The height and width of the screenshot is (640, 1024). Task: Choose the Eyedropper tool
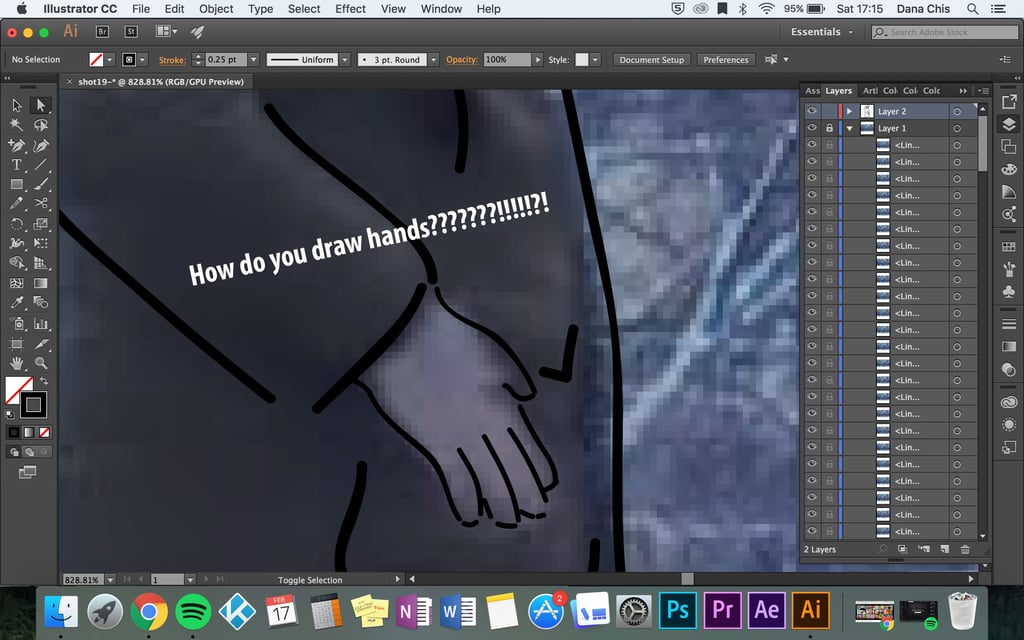click(x=17, y=303)
